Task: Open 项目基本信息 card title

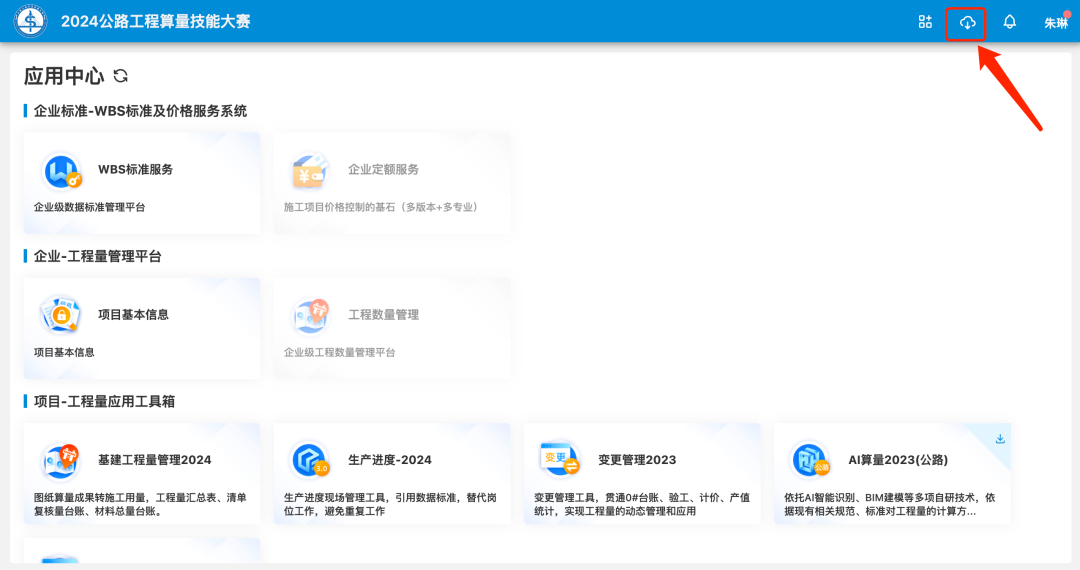Action: (x=133, y=315)
